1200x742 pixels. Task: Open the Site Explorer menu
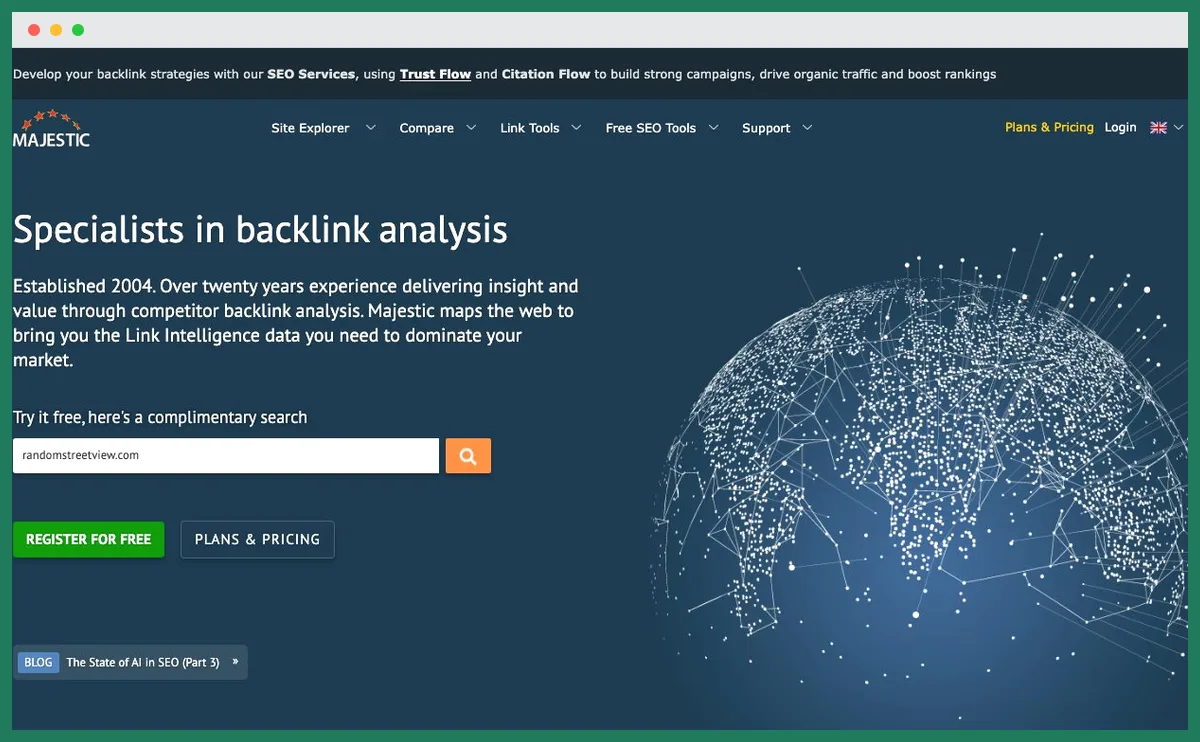(310, 128)
